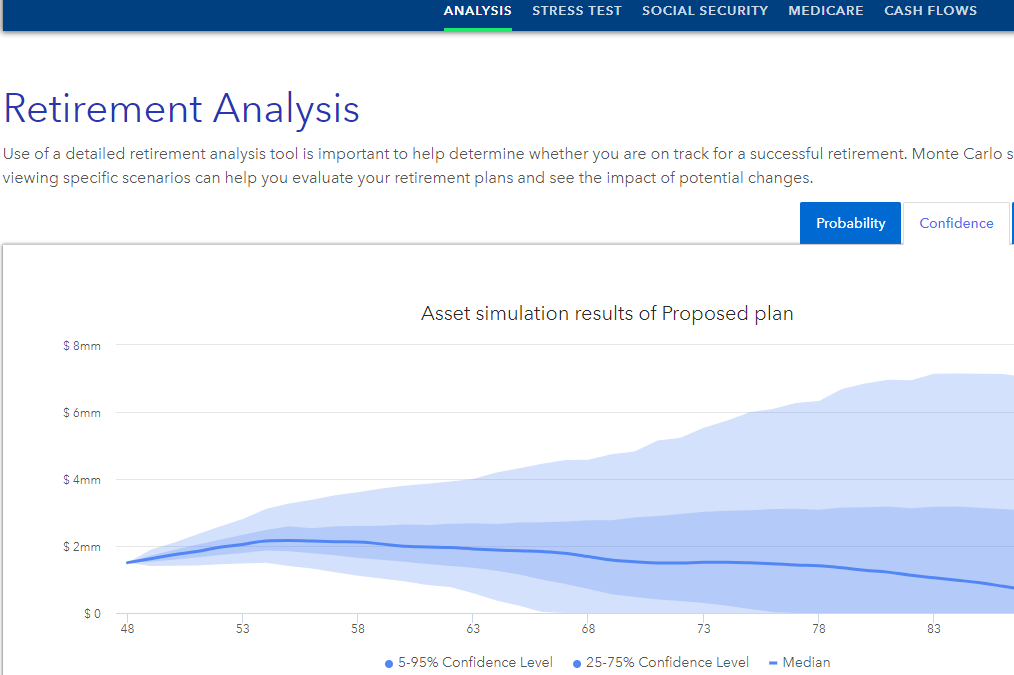Click the $ 2mm y-axis label
Screen dimensions: 1014x675
(82, 547)
